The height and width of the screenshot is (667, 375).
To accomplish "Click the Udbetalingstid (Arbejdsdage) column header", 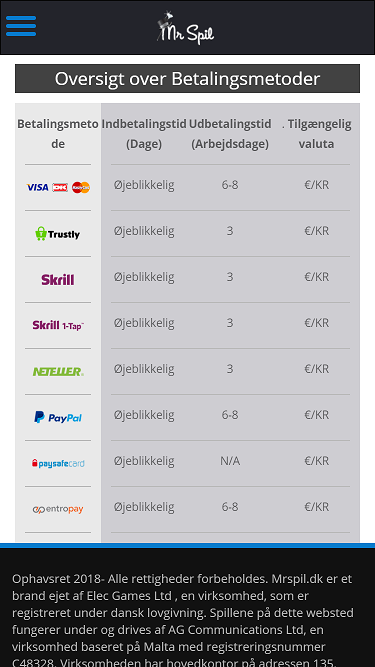I will (x=230, y=134).
